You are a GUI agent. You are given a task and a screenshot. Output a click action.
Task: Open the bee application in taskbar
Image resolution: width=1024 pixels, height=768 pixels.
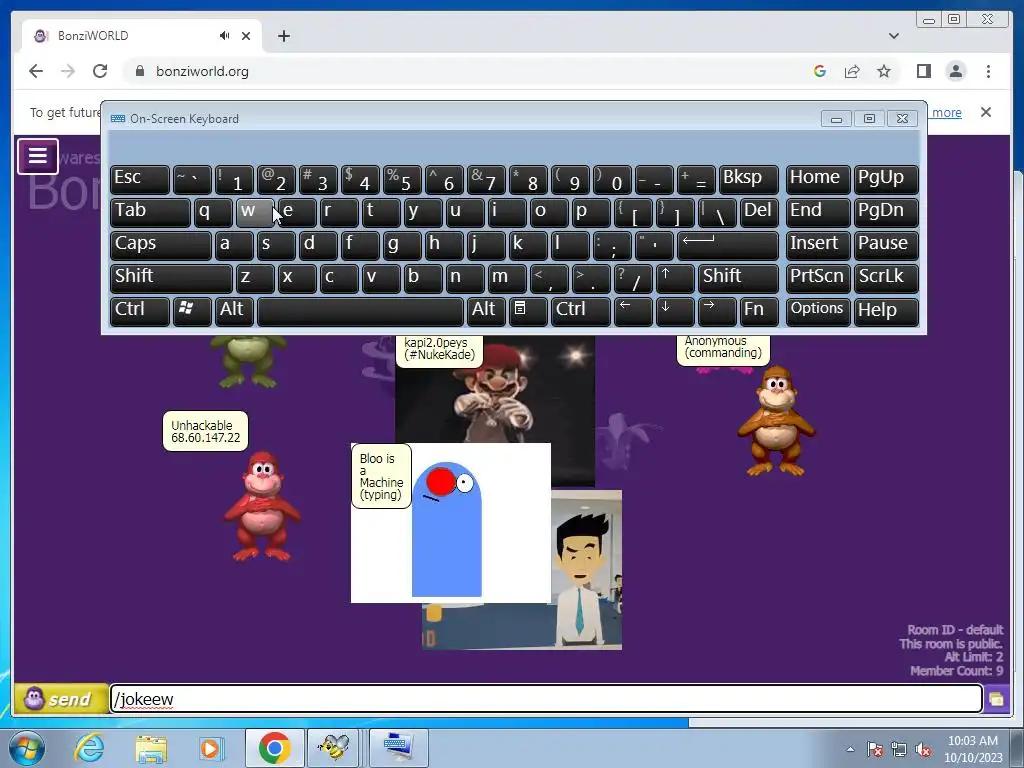(334, 748)
